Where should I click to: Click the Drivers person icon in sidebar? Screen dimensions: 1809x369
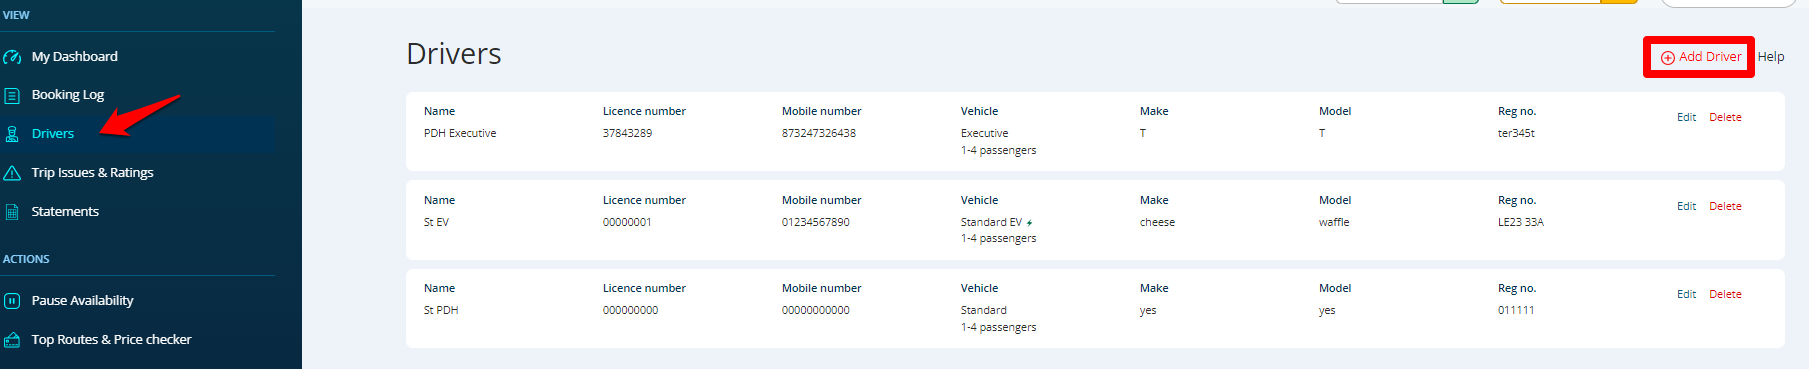12,134
